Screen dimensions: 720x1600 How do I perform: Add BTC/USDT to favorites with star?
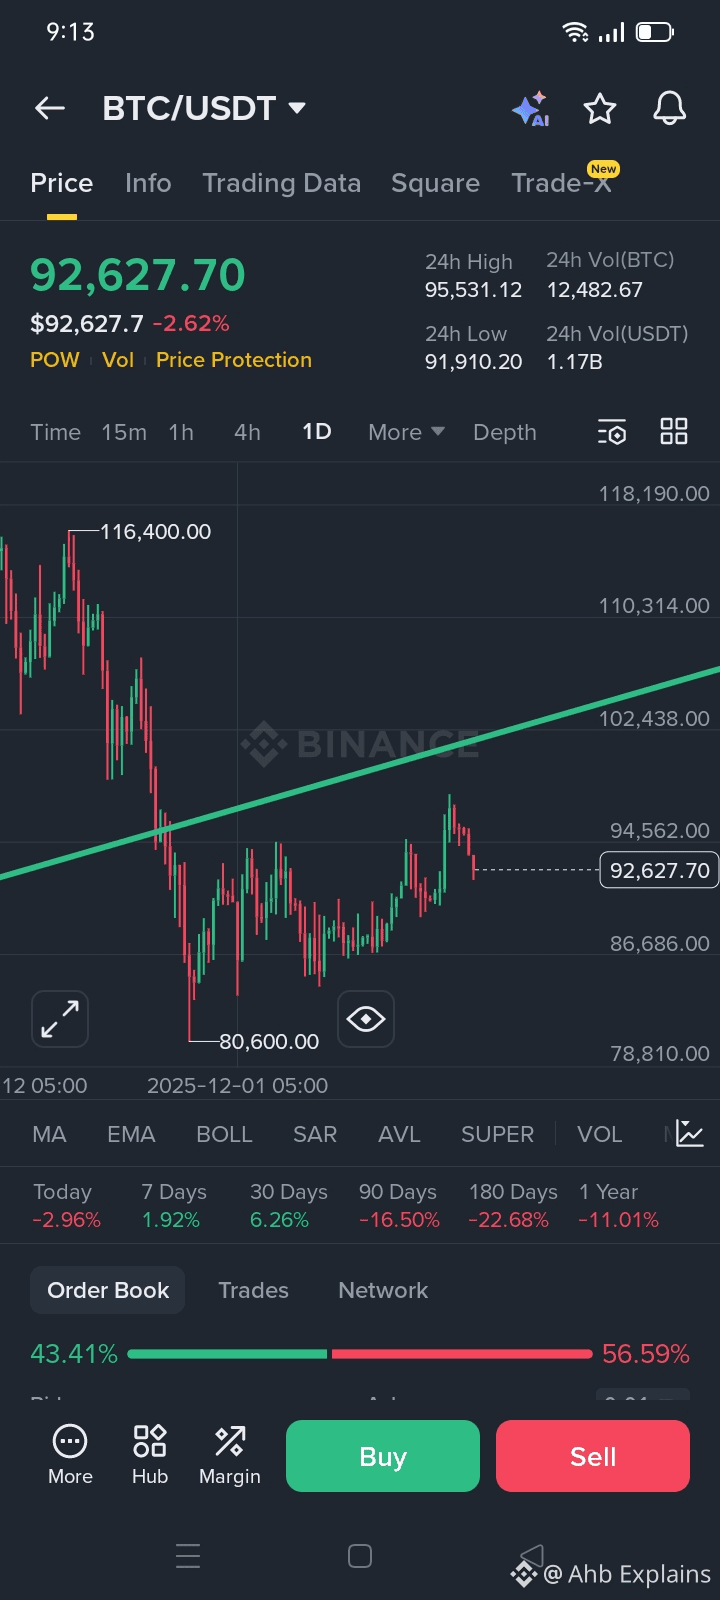pyautogui.click(x=600, y=108)
